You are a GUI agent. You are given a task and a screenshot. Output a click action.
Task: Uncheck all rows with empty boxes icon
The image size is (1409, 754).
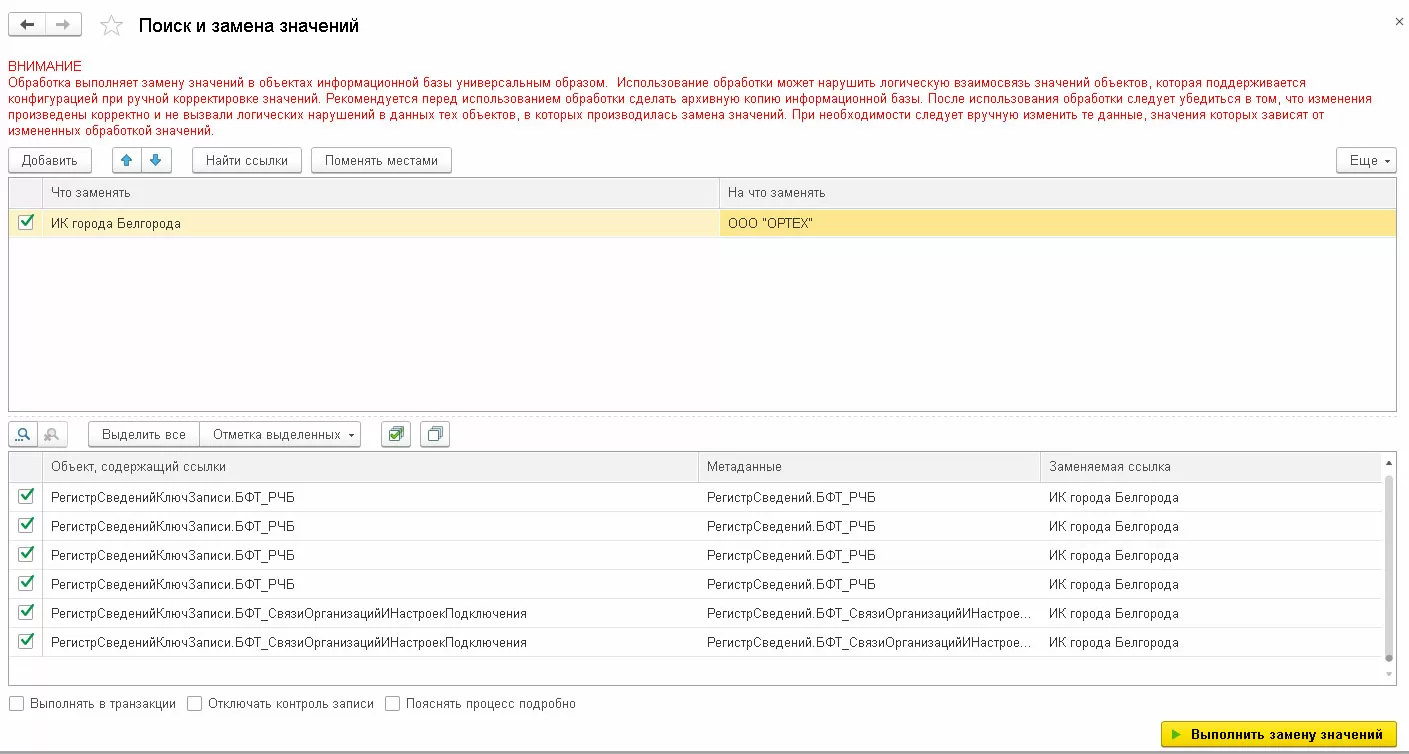pyautogui.click(x=435, y=435)
